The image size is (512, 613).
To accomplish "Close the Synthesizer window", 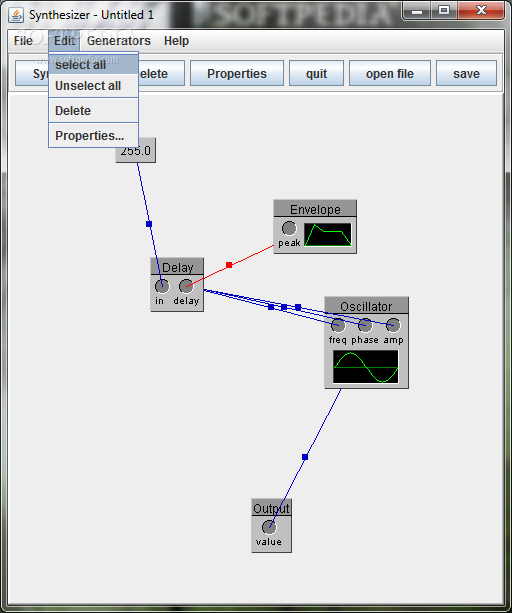I will pyautogui.click(x=481, y=11).
